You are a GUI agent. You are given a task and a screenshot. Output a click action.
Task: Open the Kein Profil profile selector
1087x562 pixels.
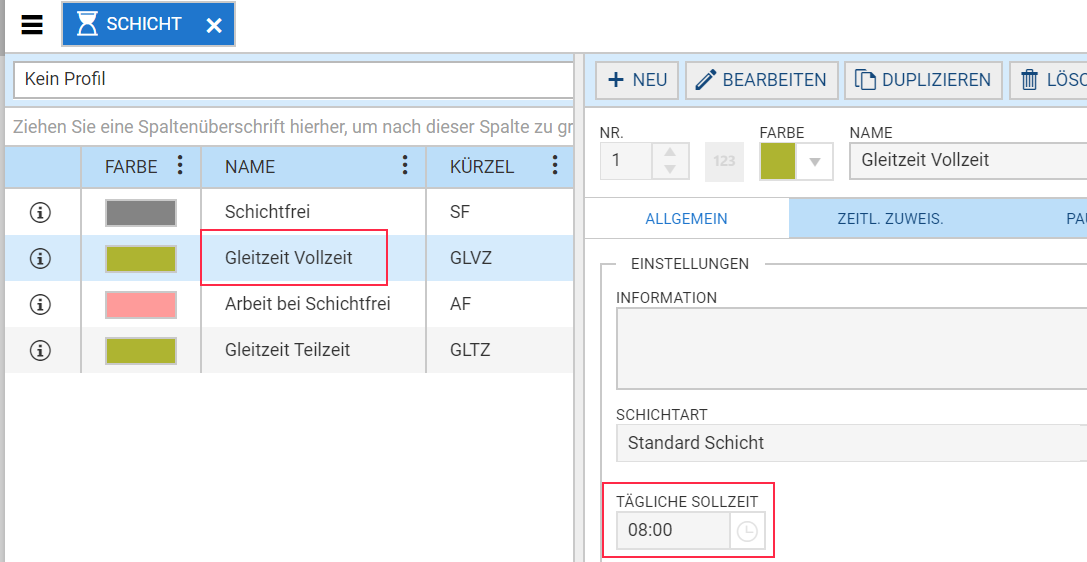click(x=292, y=79)
